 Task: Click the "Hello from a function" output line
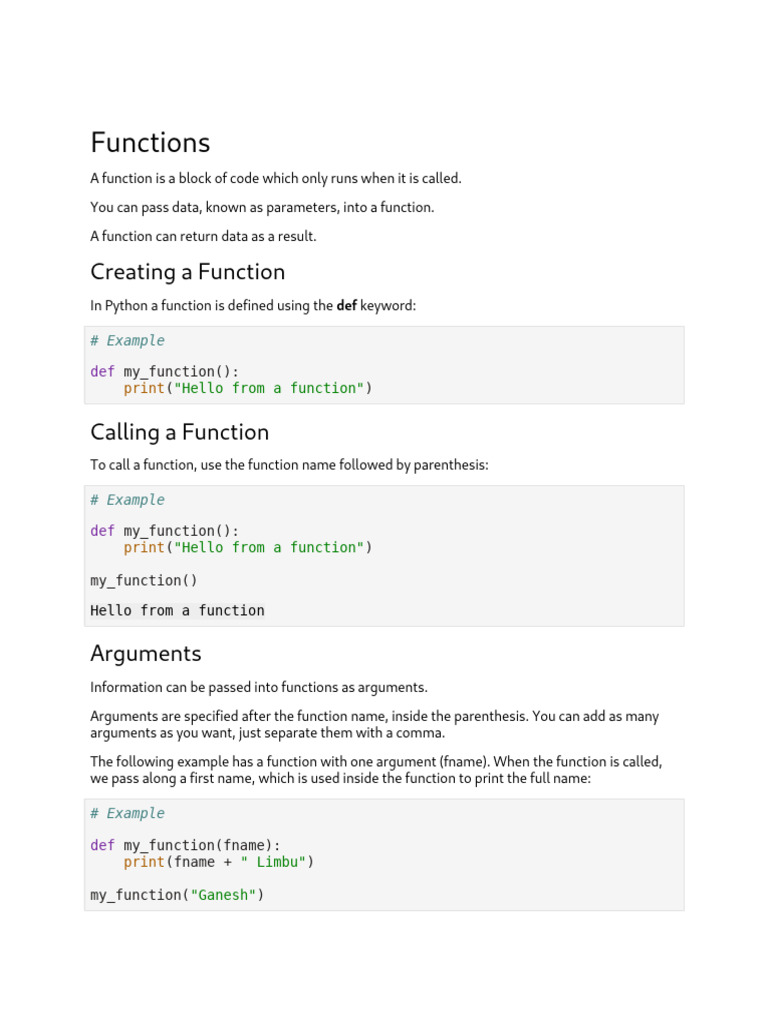point(177,610)
